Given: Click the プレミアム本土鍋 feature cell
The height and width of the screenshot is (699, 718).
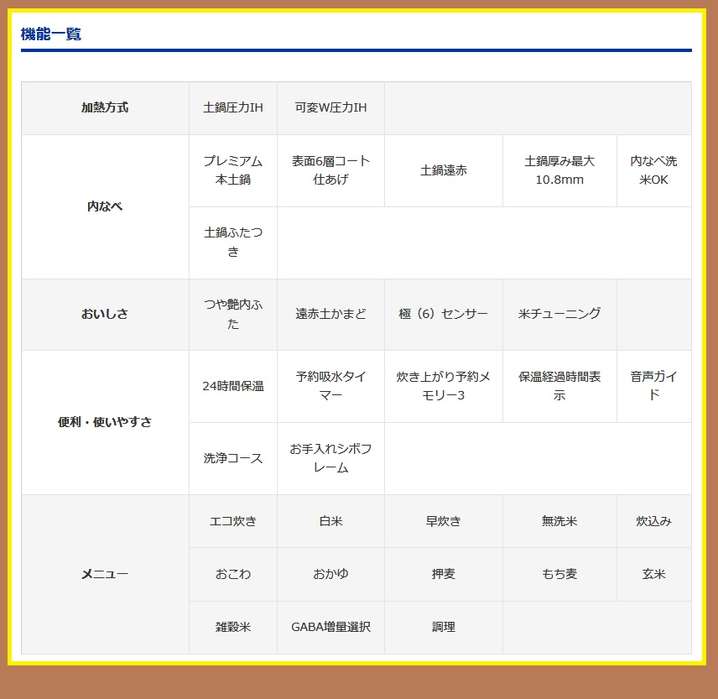Looking at the screenshot, I should pyautogui.click(x=233, y=170).
